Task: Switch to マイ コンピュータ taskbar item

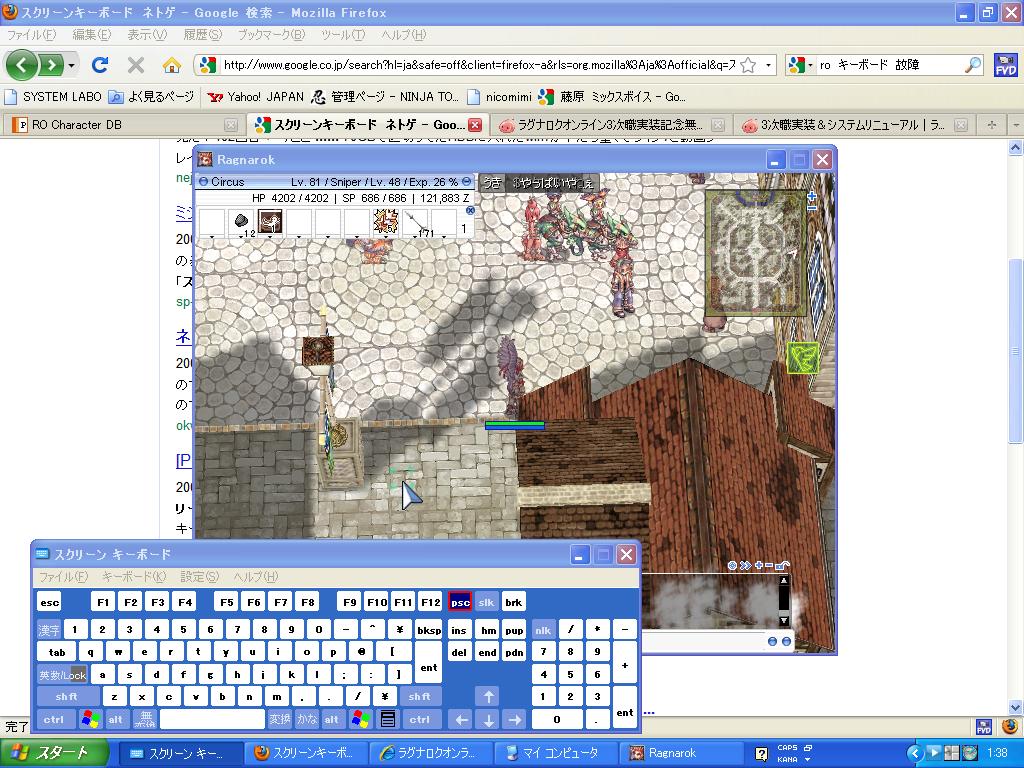Action: click(557, 754)
